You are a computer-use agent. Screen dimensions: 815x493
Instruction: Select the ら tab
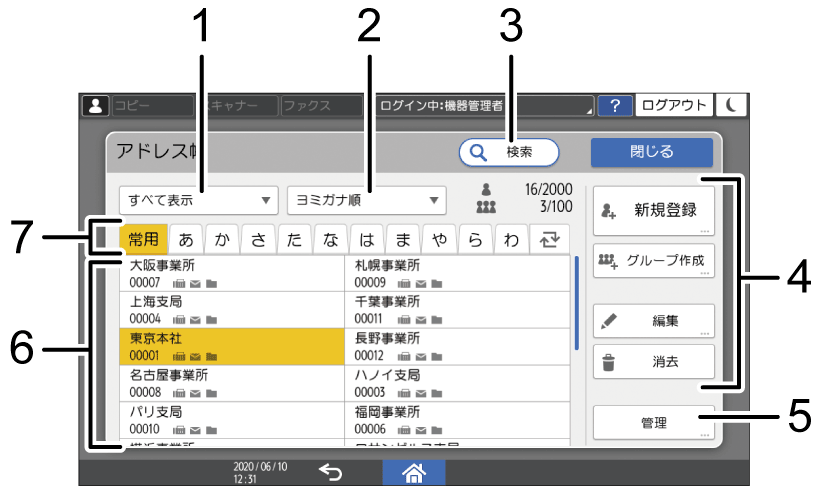(476, 239)
